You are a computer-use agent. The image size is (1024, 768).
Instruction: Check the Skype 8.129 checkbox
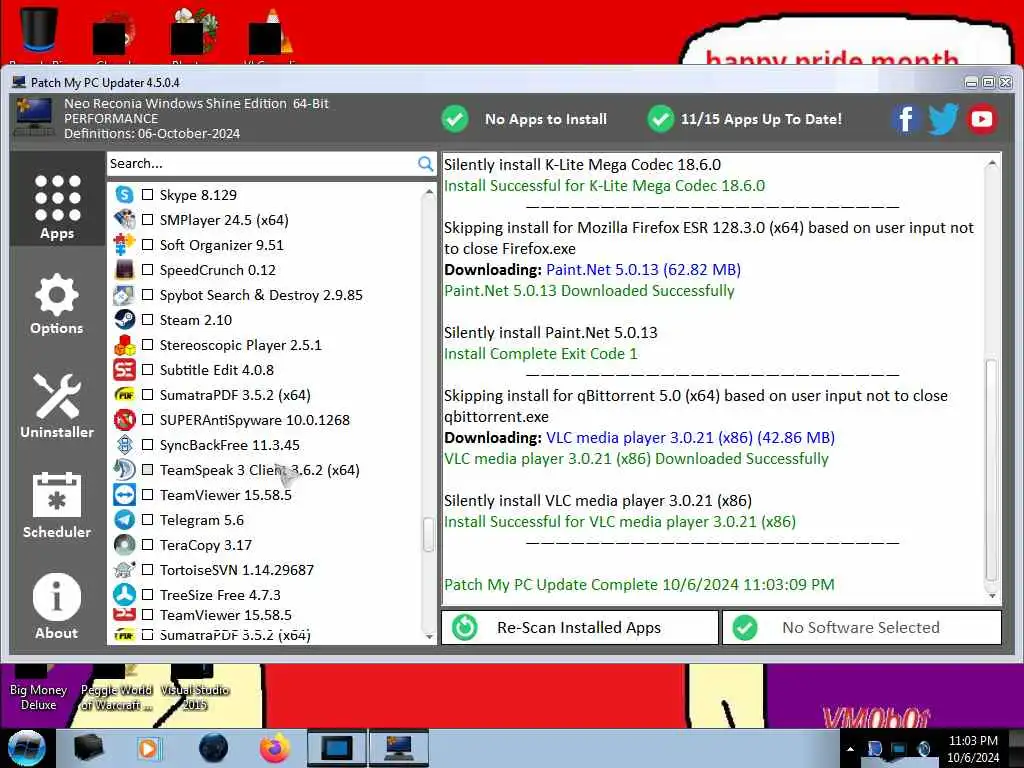click(x=148, y=195)
